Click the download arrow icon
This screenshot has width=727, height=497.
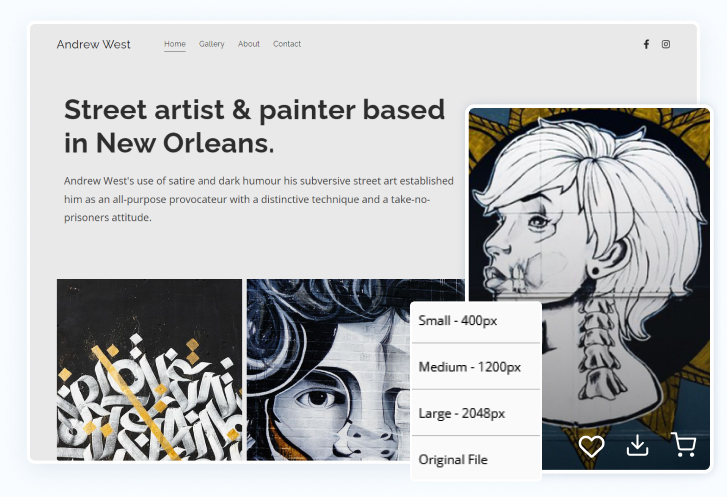pos(638,446)
